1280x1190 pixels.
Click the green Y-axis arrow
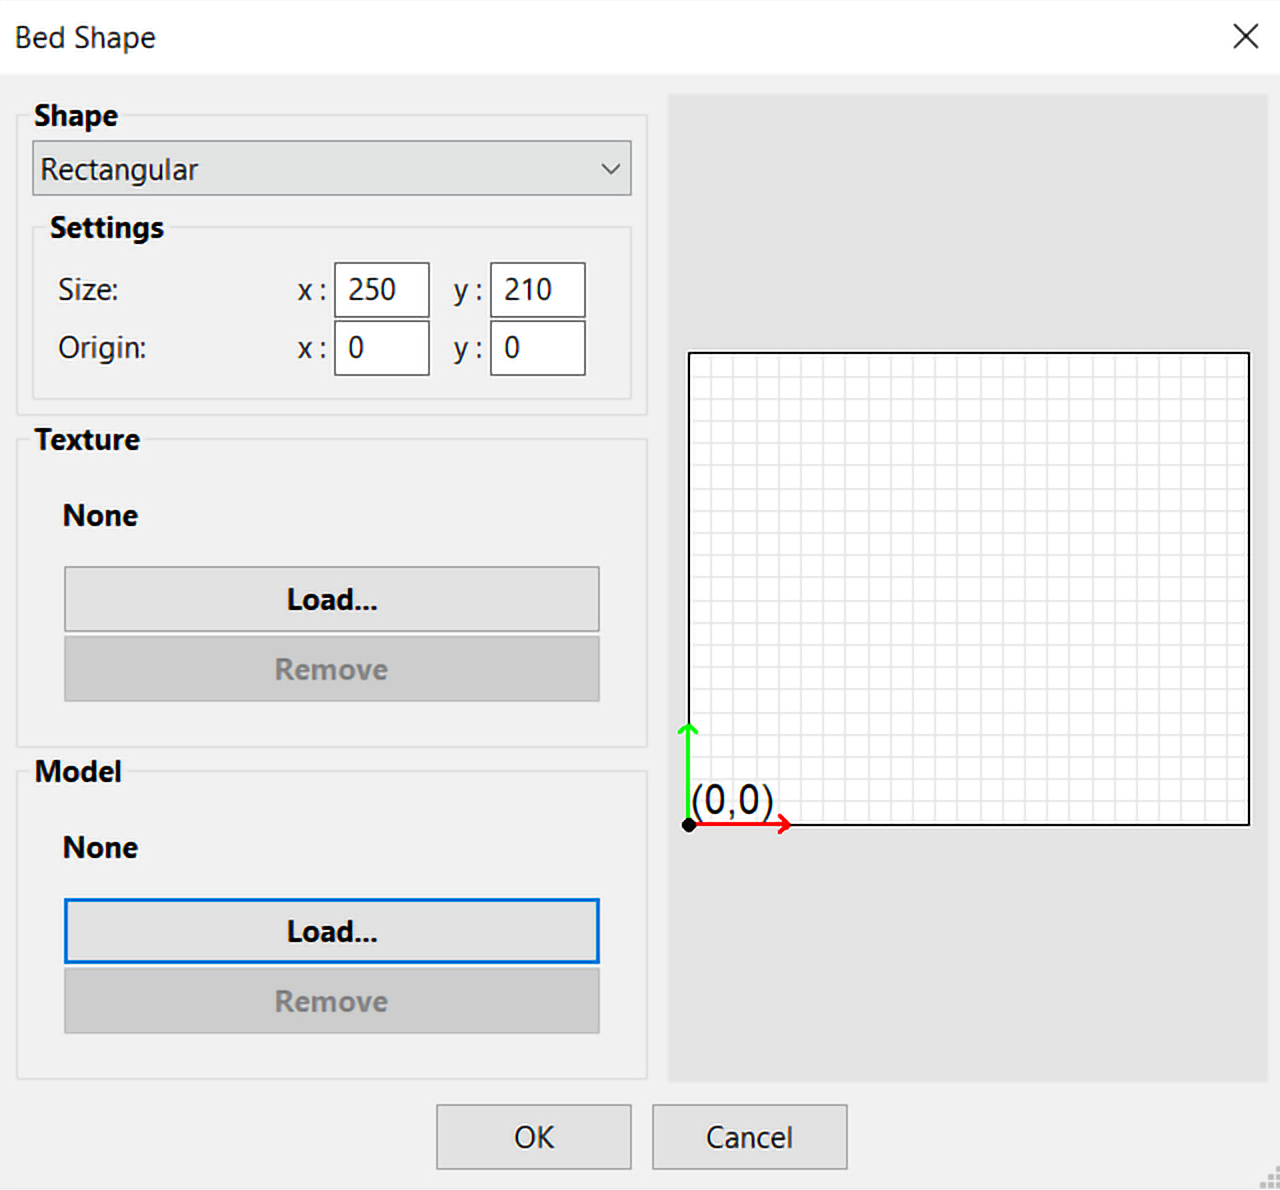(688, 772)
